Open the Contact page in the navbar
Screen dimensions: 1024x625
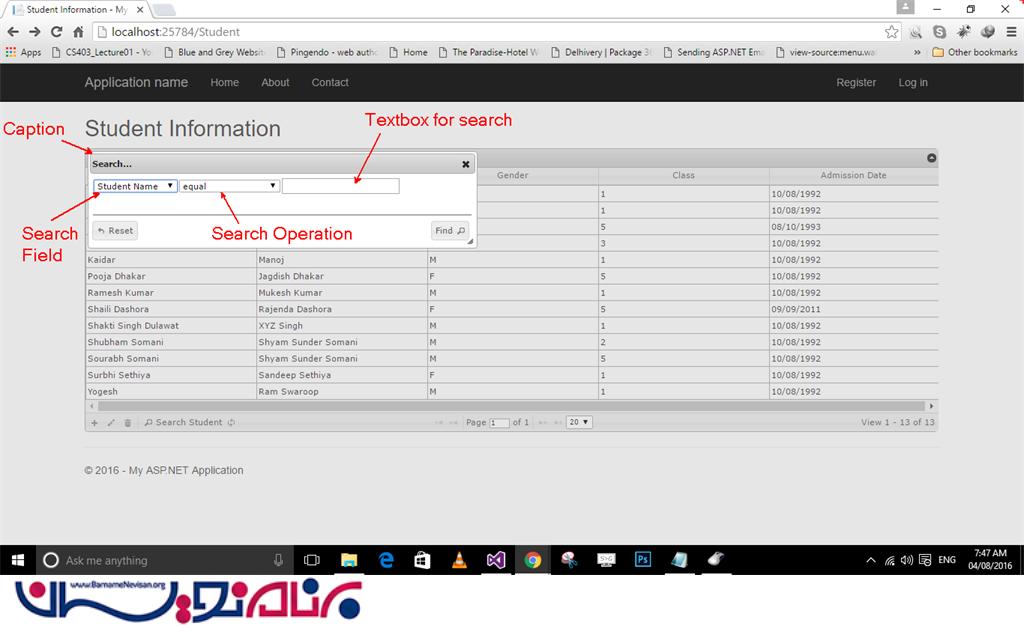330,83
